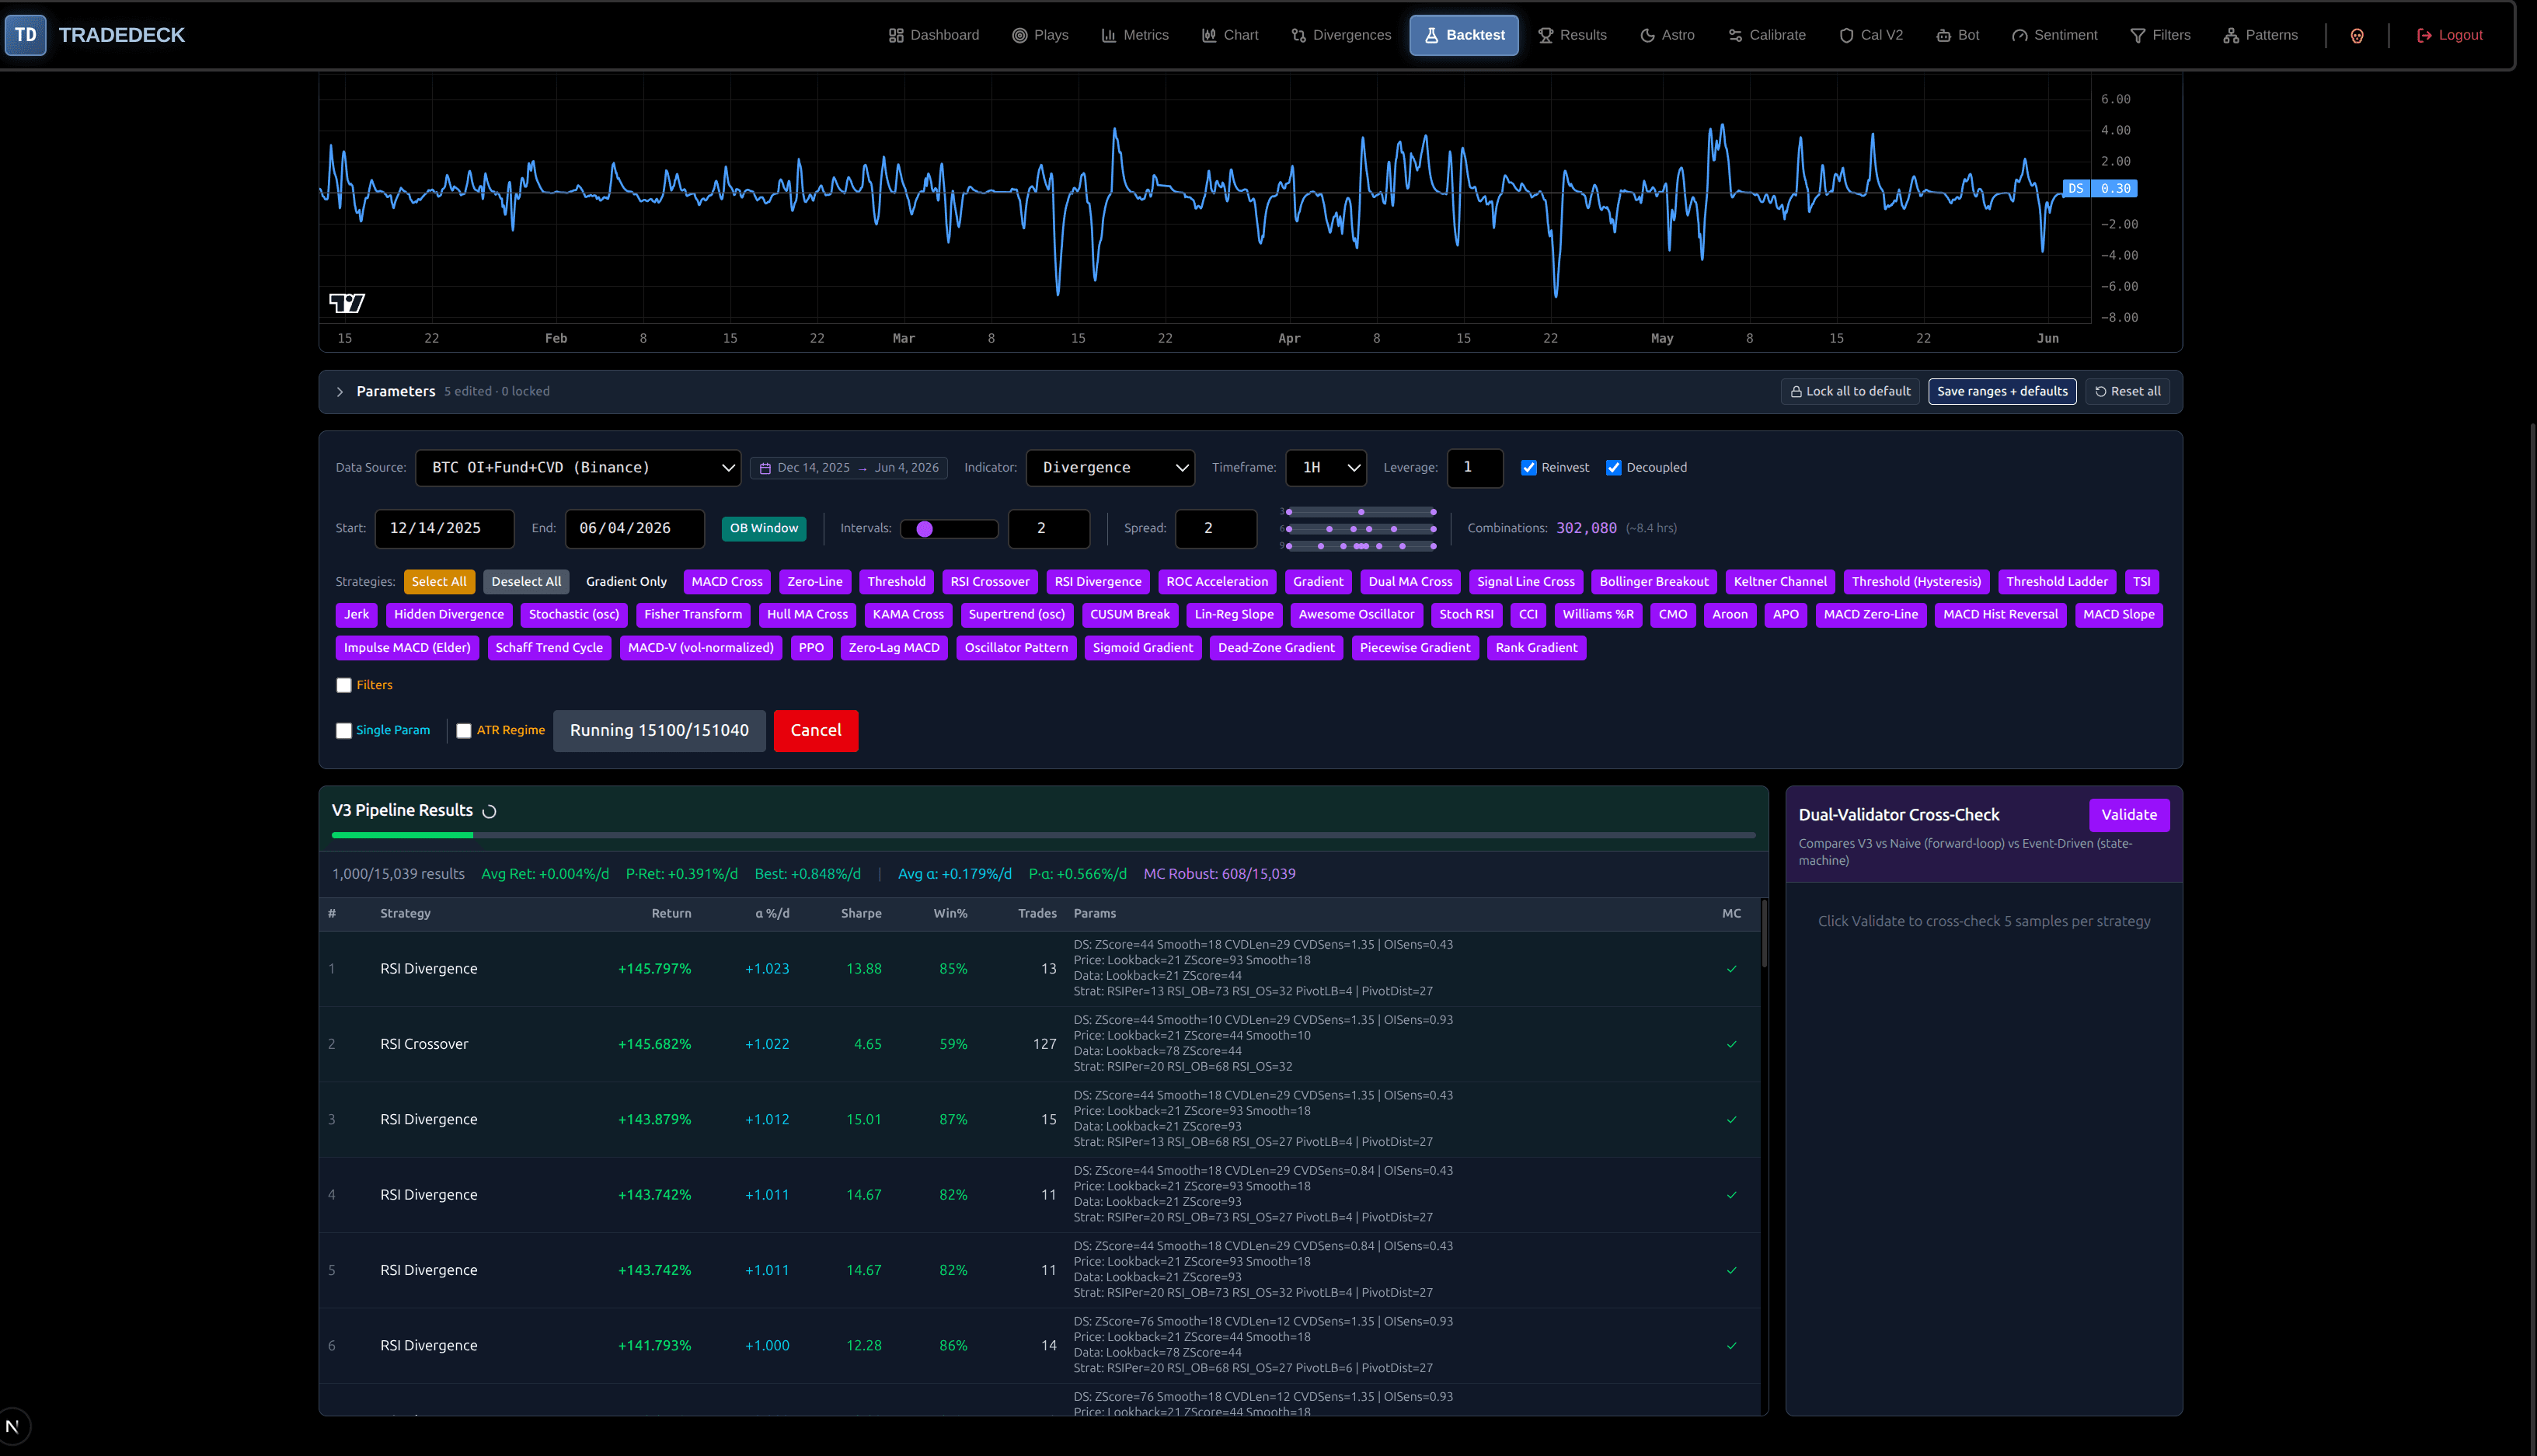Toggle the RSI Divergence strategy chip

(1097, 582)
